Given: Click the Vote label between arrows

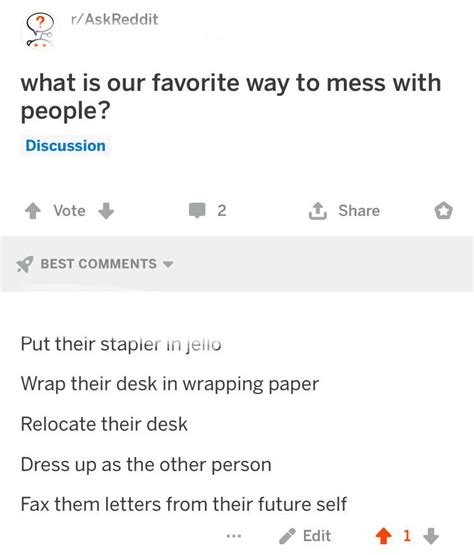Looking at the screenshot, I should click(x=69, y=211).
